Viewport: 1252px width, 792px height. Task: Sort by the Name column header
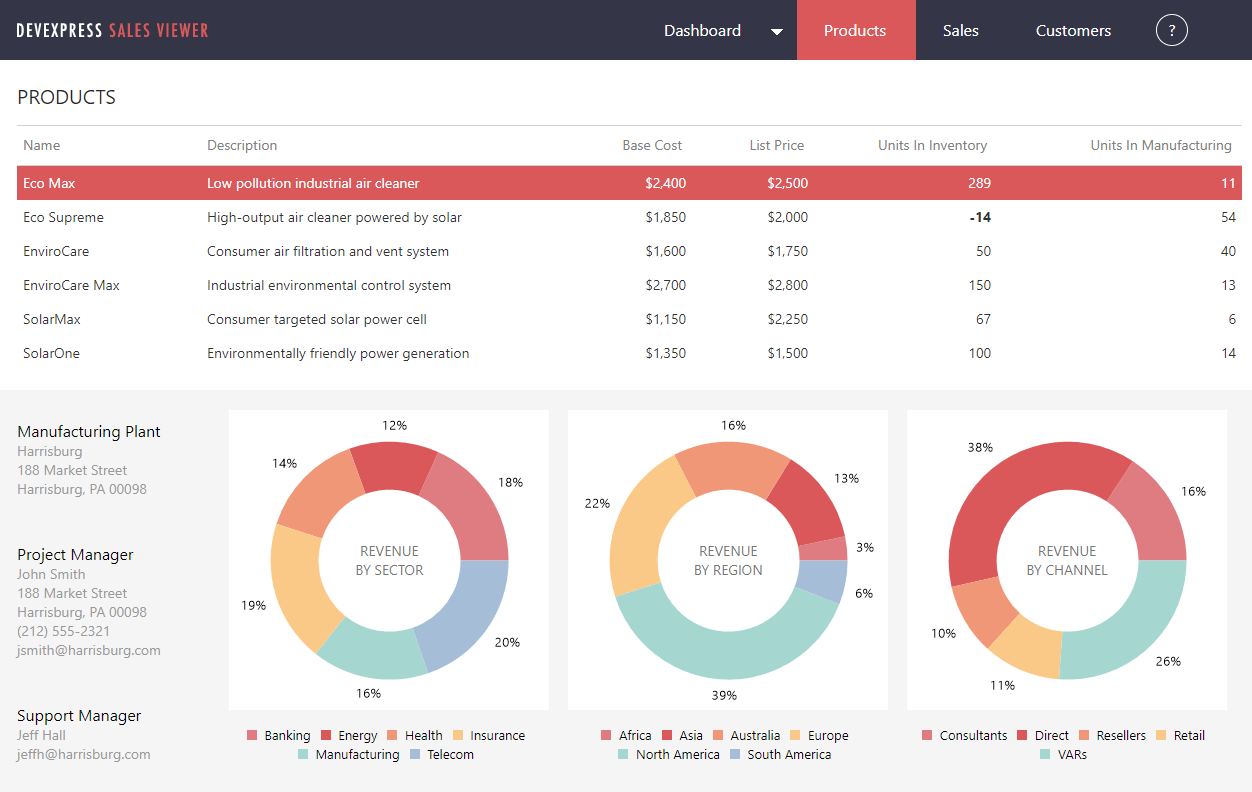click(x=41, y=145)
